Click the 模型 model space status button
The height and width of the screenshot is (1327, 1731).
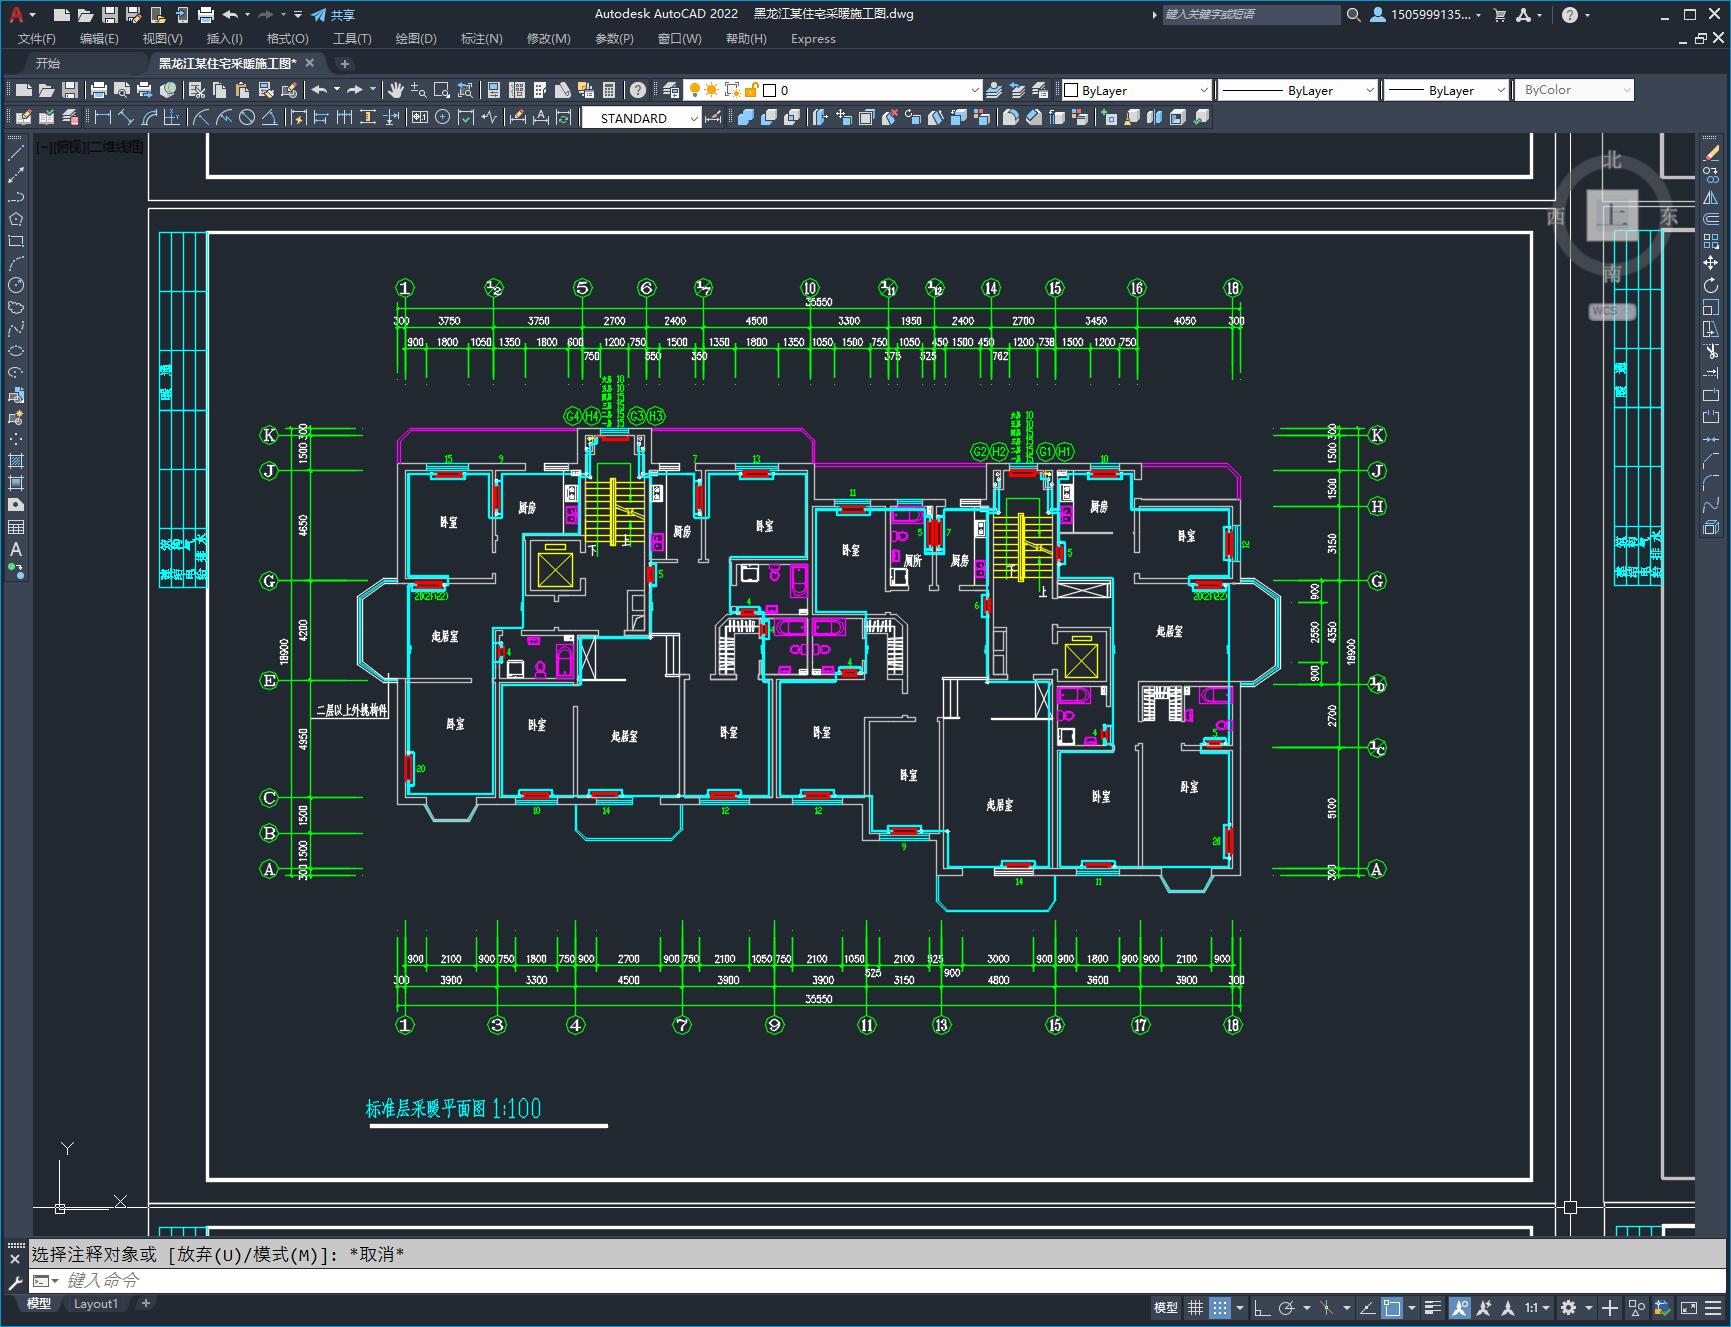pyautogui.click(x=1166, y=1307)
